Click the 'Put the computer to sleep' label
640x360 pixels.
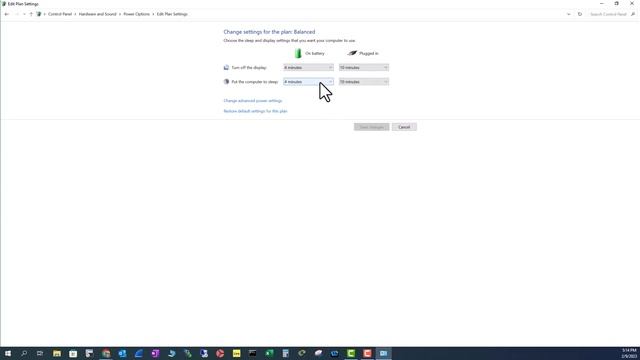tap(254, 82)
